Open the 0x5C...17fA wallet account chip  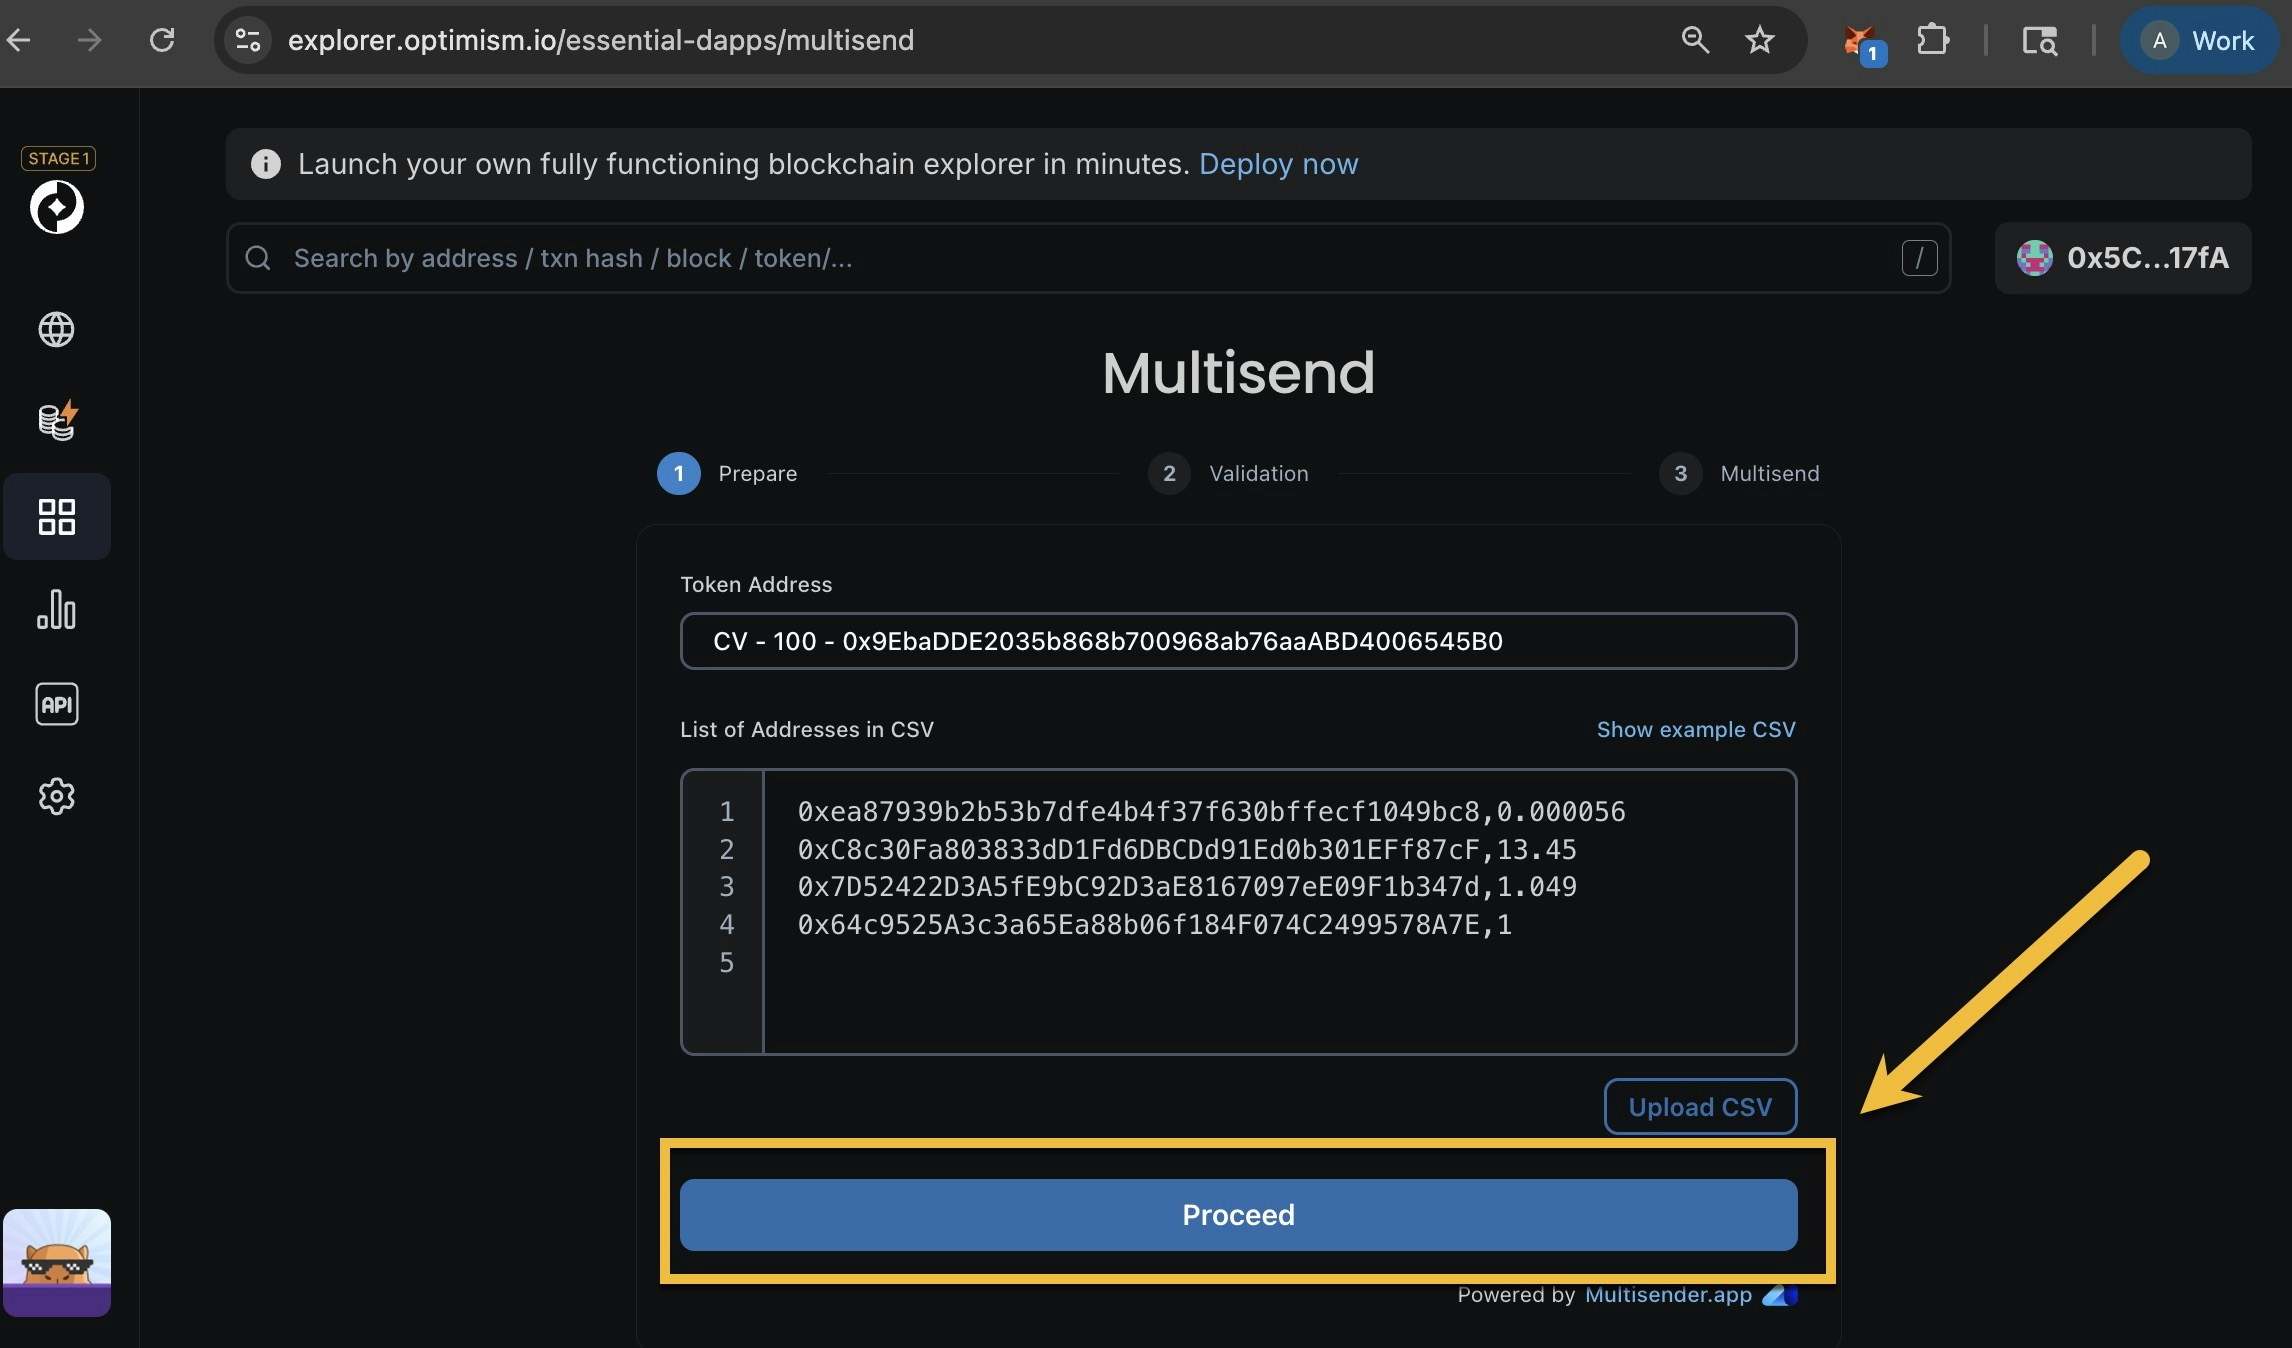(2122, 258)
